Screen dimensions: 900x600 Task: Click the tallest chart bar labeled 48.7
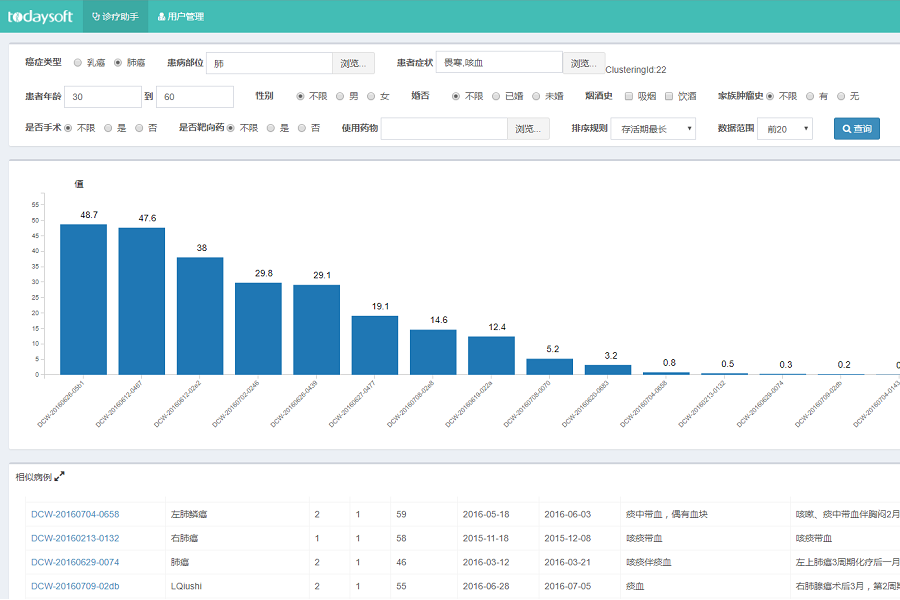click(83, 299)
